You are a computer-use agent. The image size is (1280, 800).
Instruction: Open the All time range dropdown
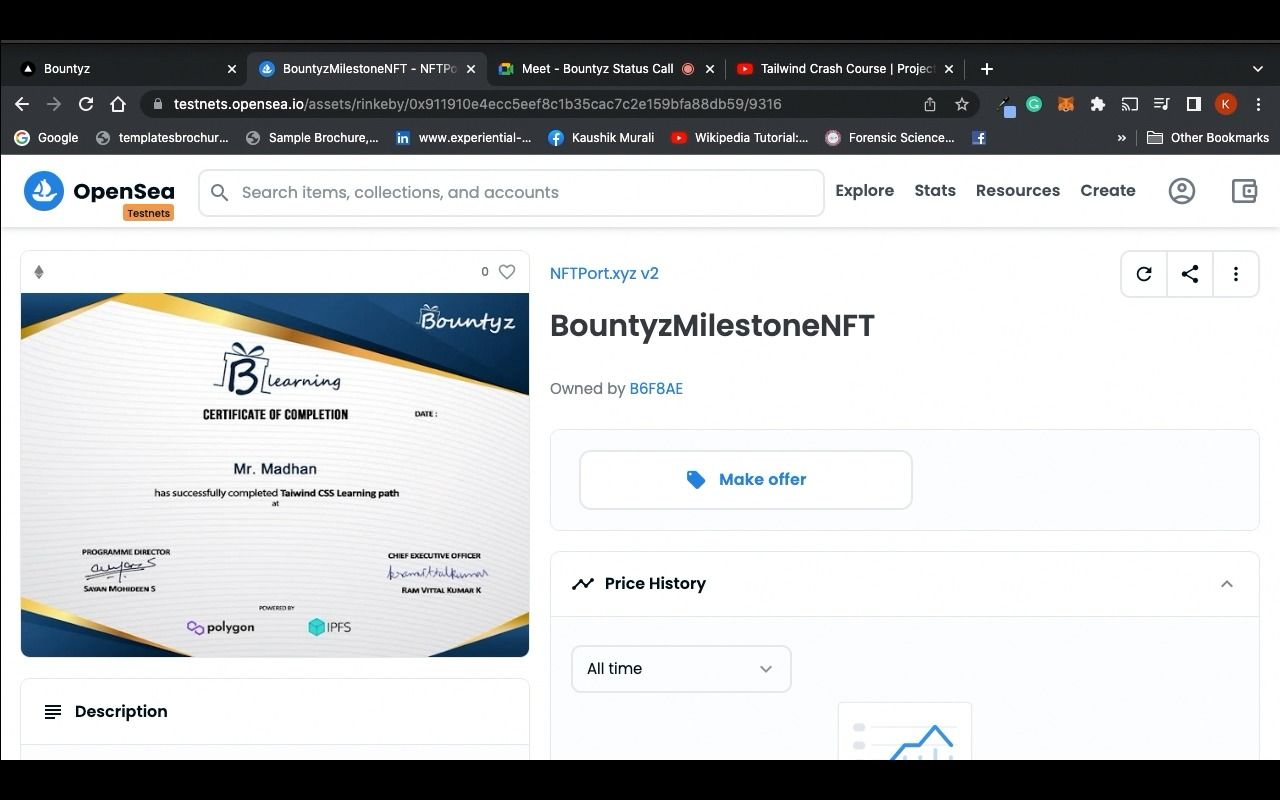coord(681,669)
